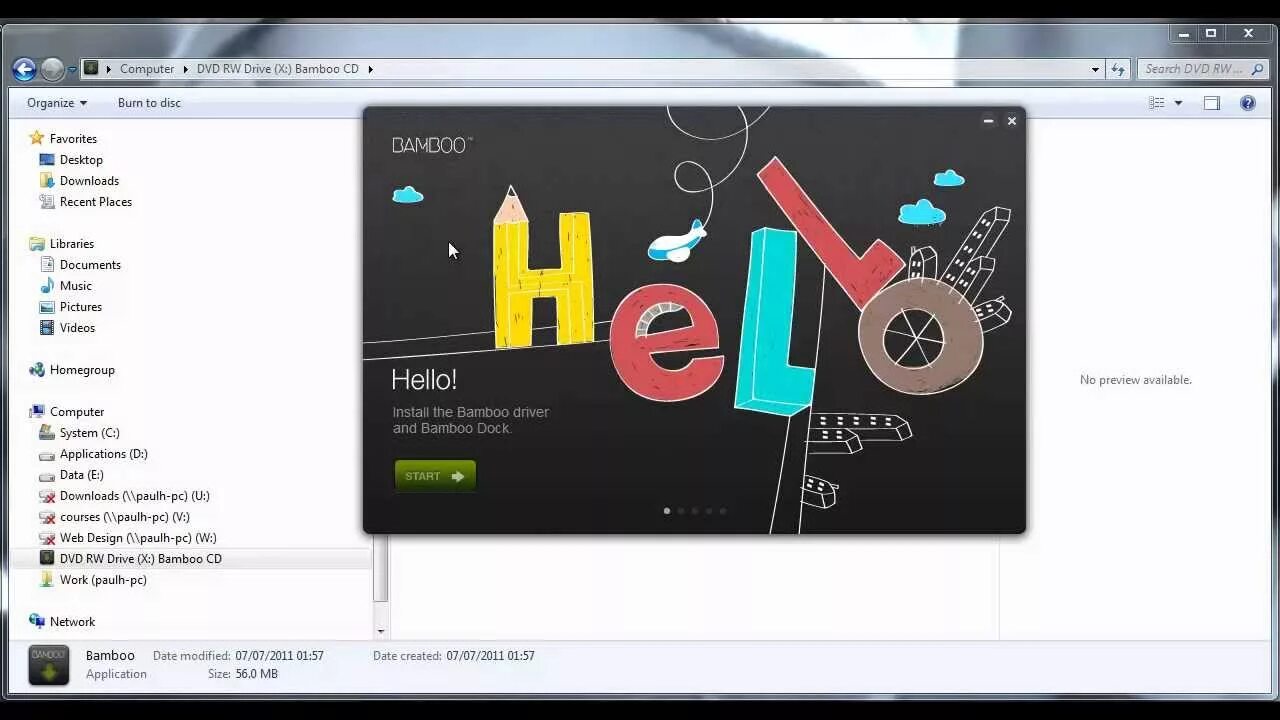Click the green START button
The width and height of the screenshot is (1280, 720).
tap(435, 476)
